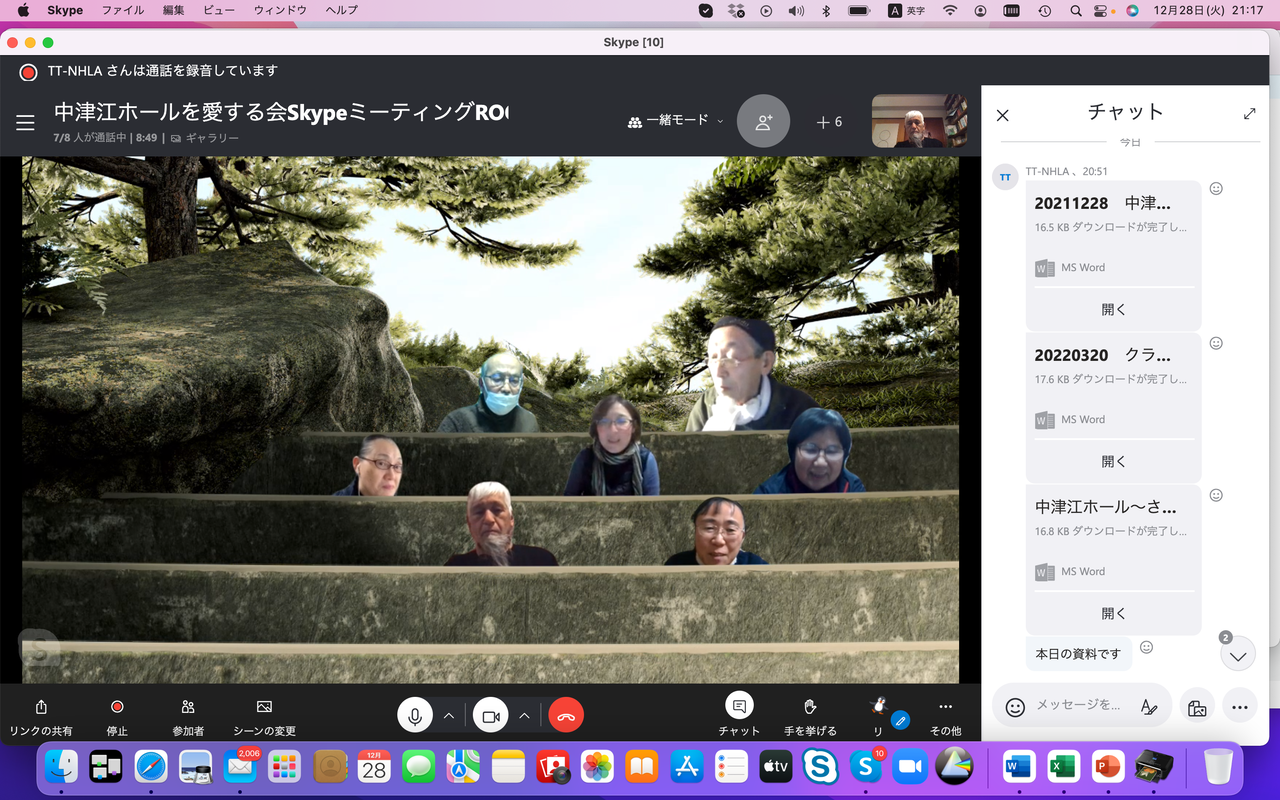Open the 20211228 Word file

(x=1113, y=310)
